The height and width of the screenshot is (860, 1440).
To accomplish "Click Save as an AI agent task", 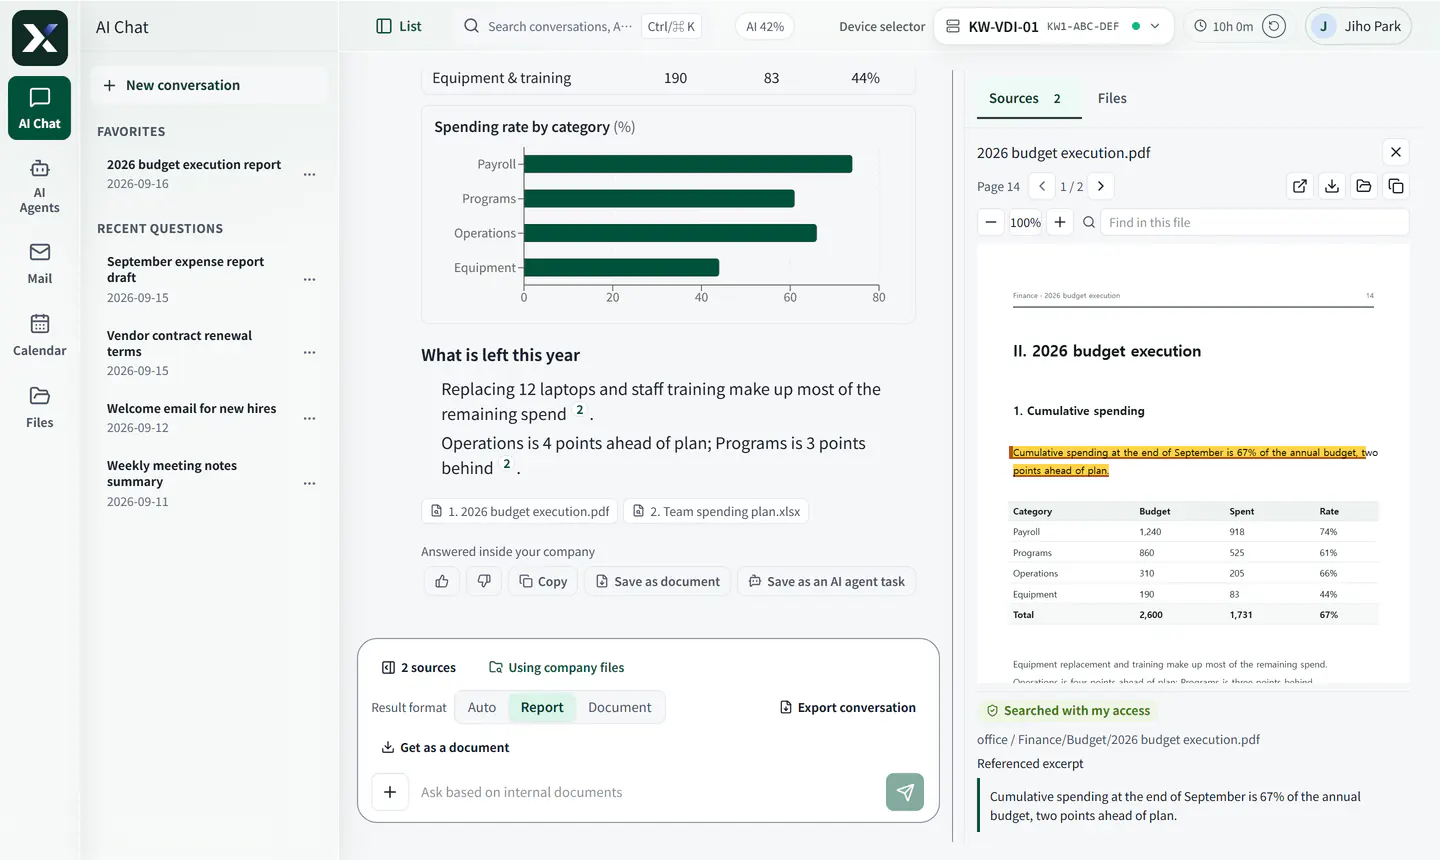I will point(827,581).
